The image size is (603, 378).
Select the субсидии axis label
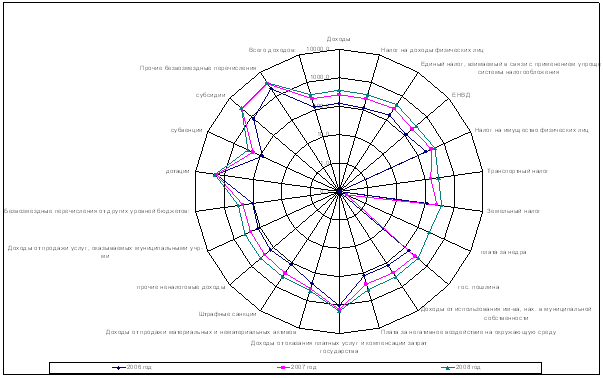pyautogui.click(x=210, y=95)
